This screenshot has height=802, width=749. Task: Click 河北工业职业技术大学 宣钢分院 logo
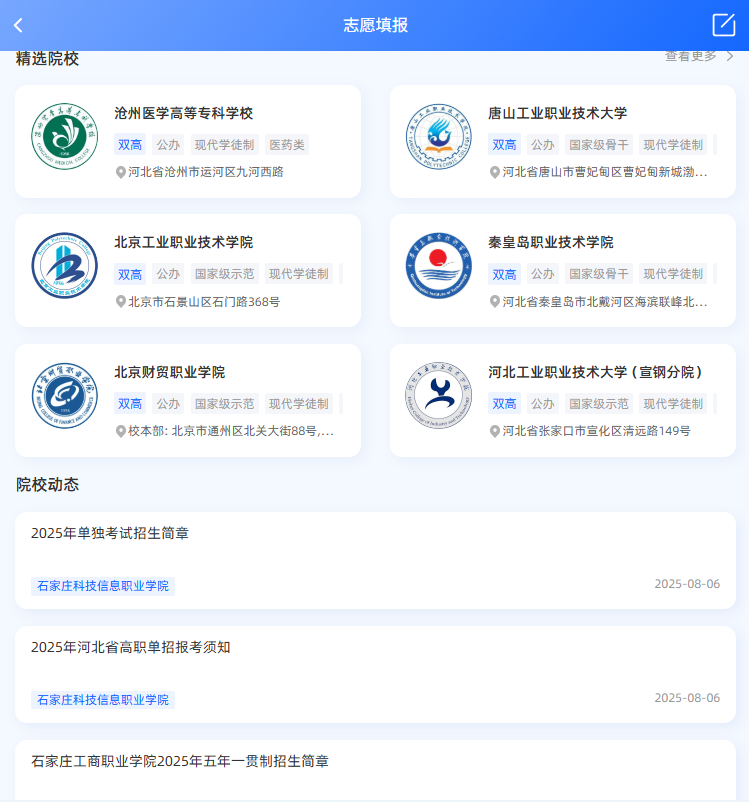[438, 396]
